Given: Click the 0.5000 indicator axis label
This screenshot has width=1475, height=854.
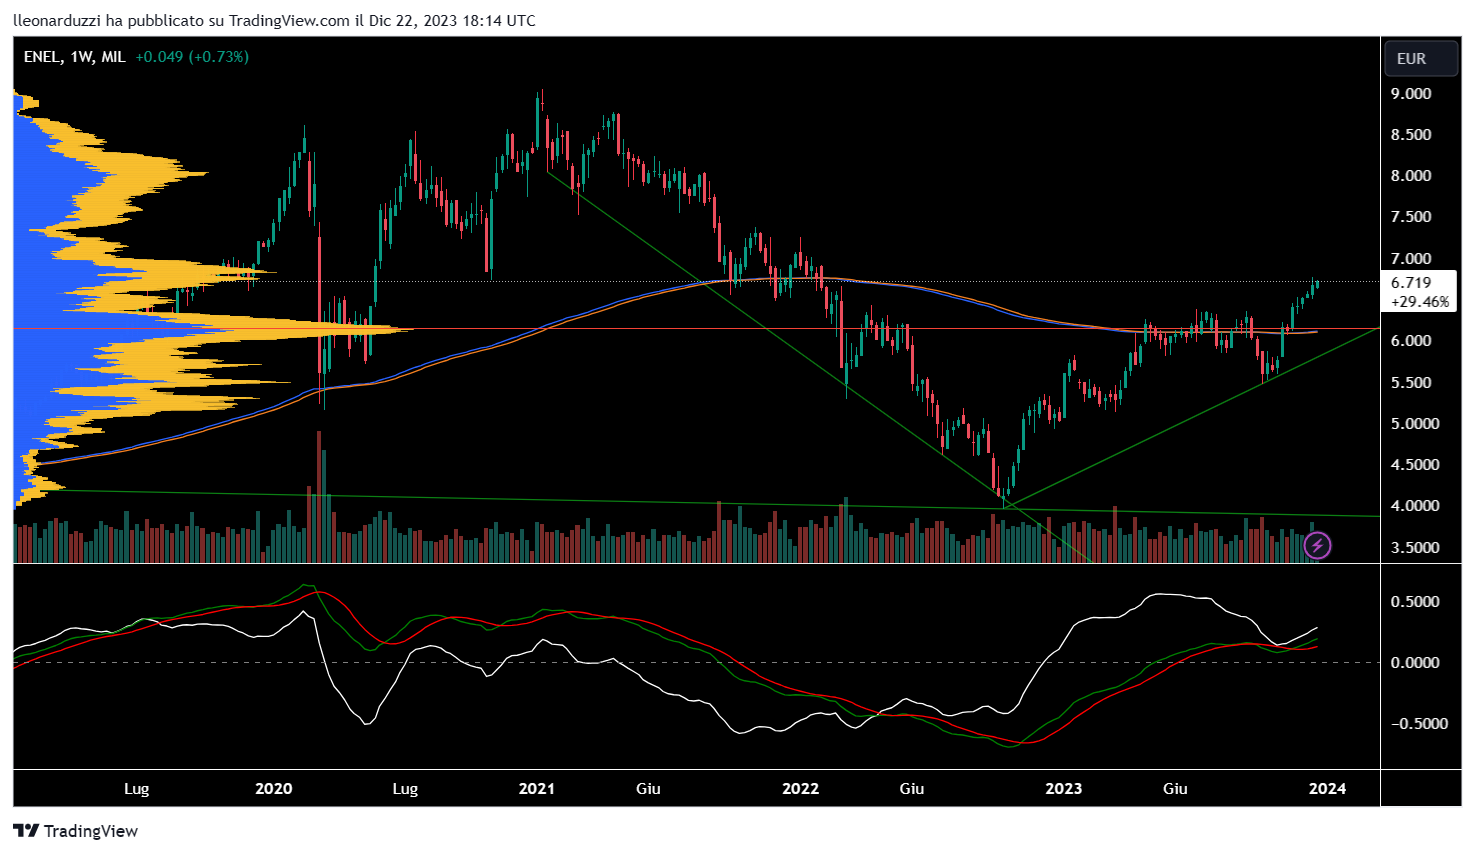Looking at the screenshot, I should pyautogui.click(x=1415, y=602).
